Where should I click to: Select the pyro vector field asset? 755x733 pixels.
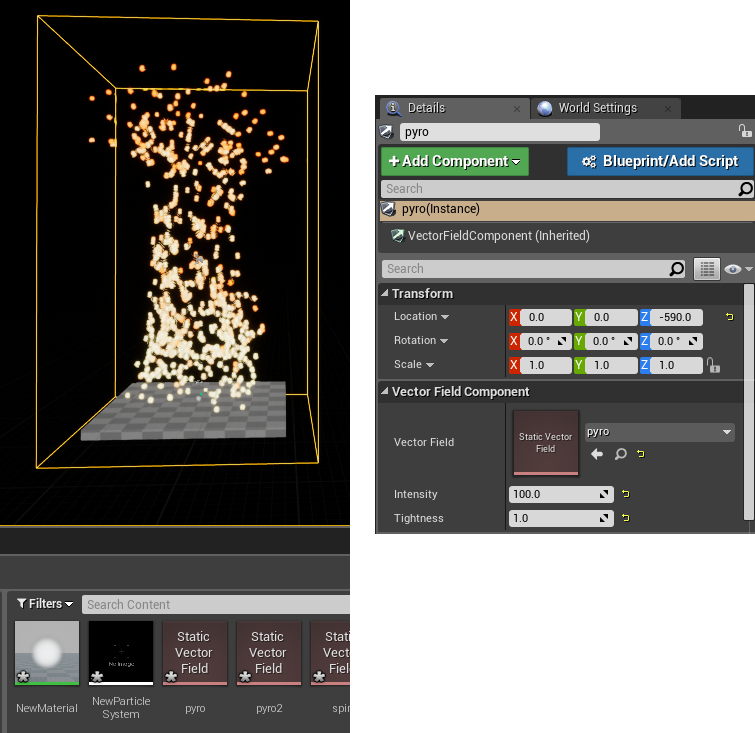(x=195, y=653)
